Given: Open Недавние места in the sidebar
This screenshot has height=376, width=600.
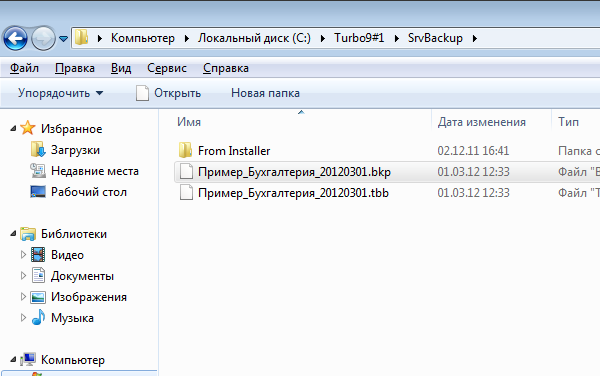Looking at the screenshot, I should [95, 171].
